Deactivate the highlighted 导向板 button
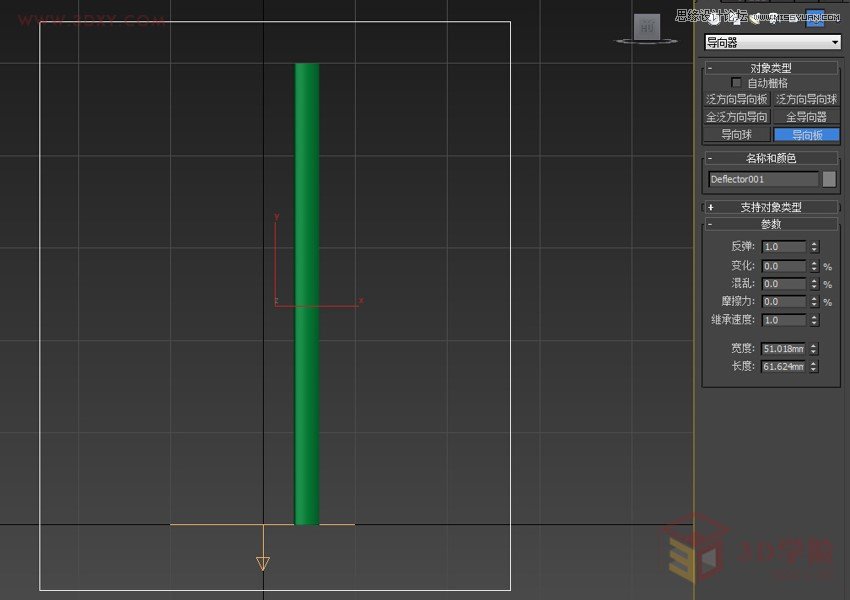Image resolution: width=850 pixels, height=600 pixels. (806, 135)
